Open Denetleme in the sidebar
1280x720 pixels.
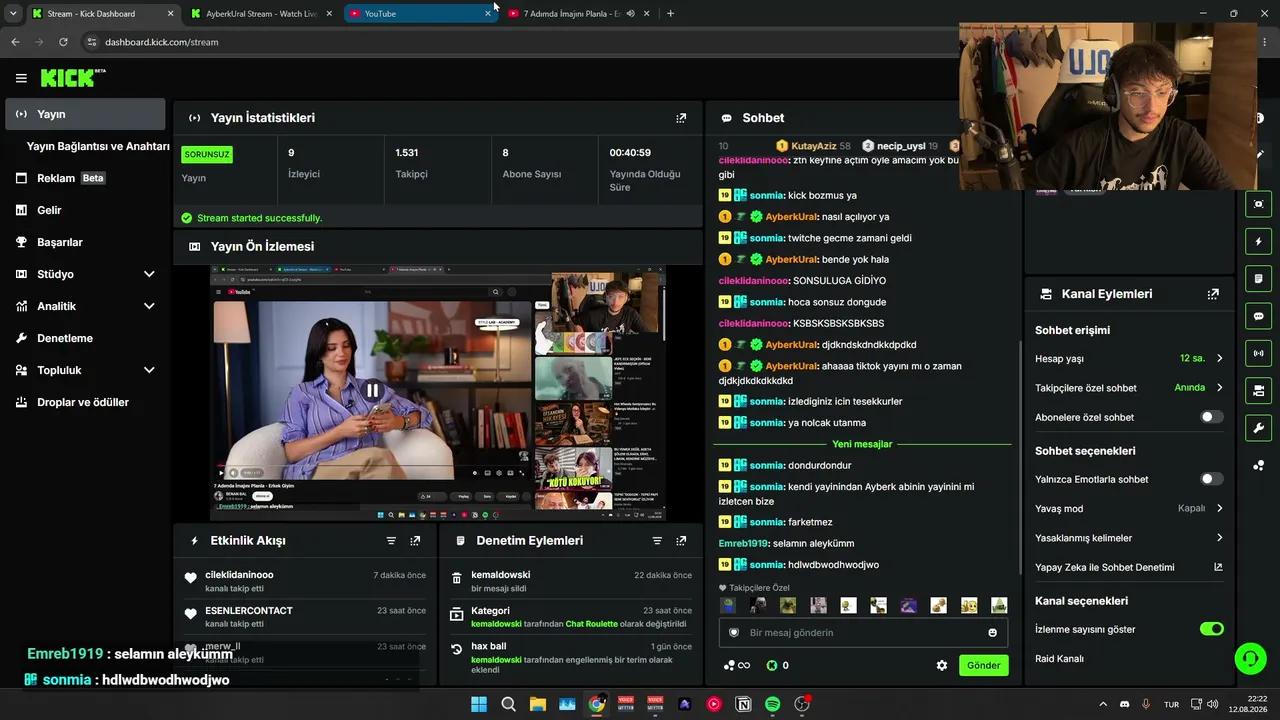coord(85,338)
